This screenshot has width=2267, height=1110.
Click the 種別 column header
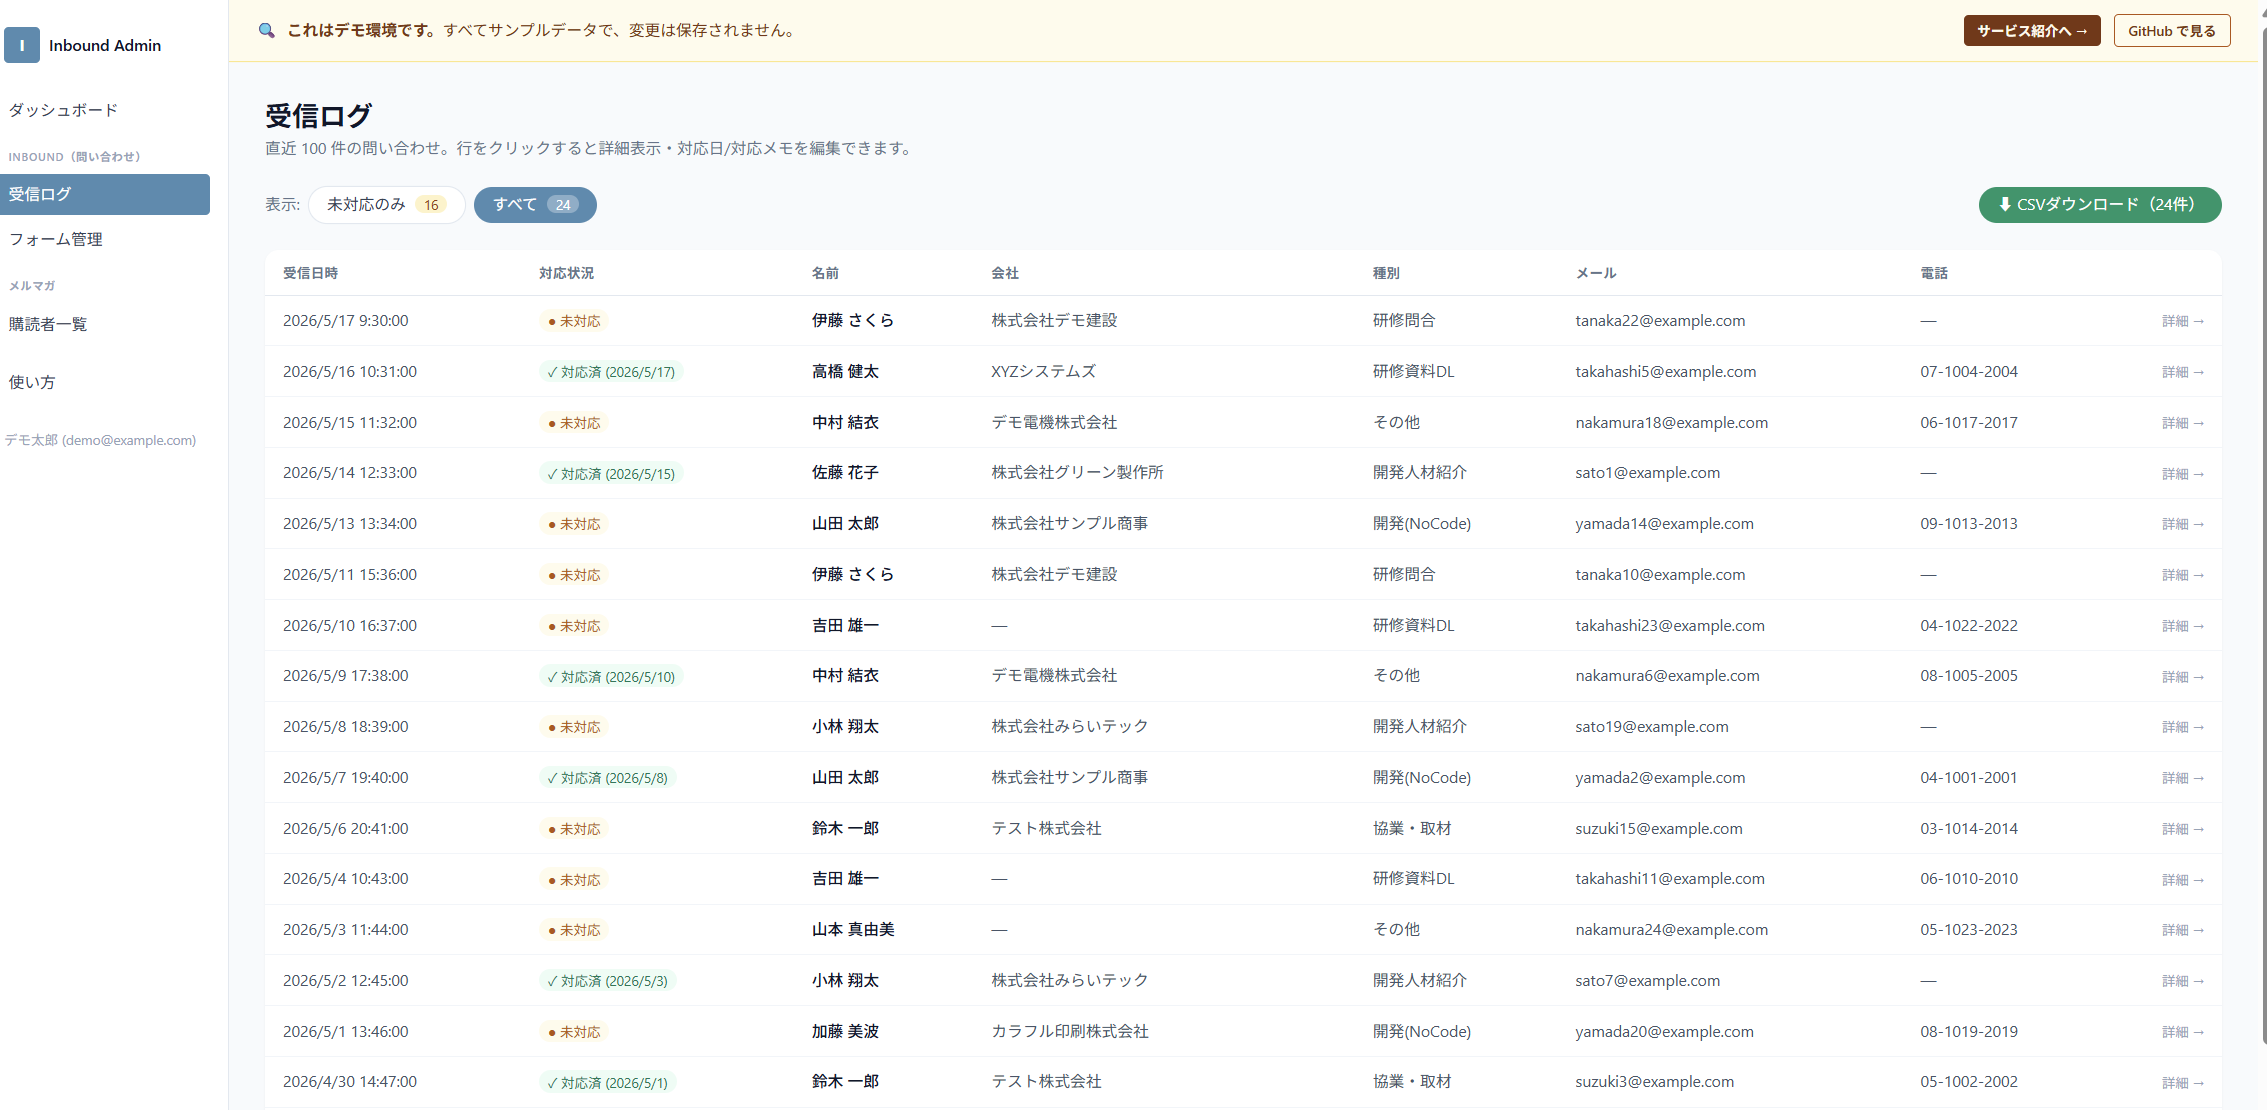tap(1386, 273)
